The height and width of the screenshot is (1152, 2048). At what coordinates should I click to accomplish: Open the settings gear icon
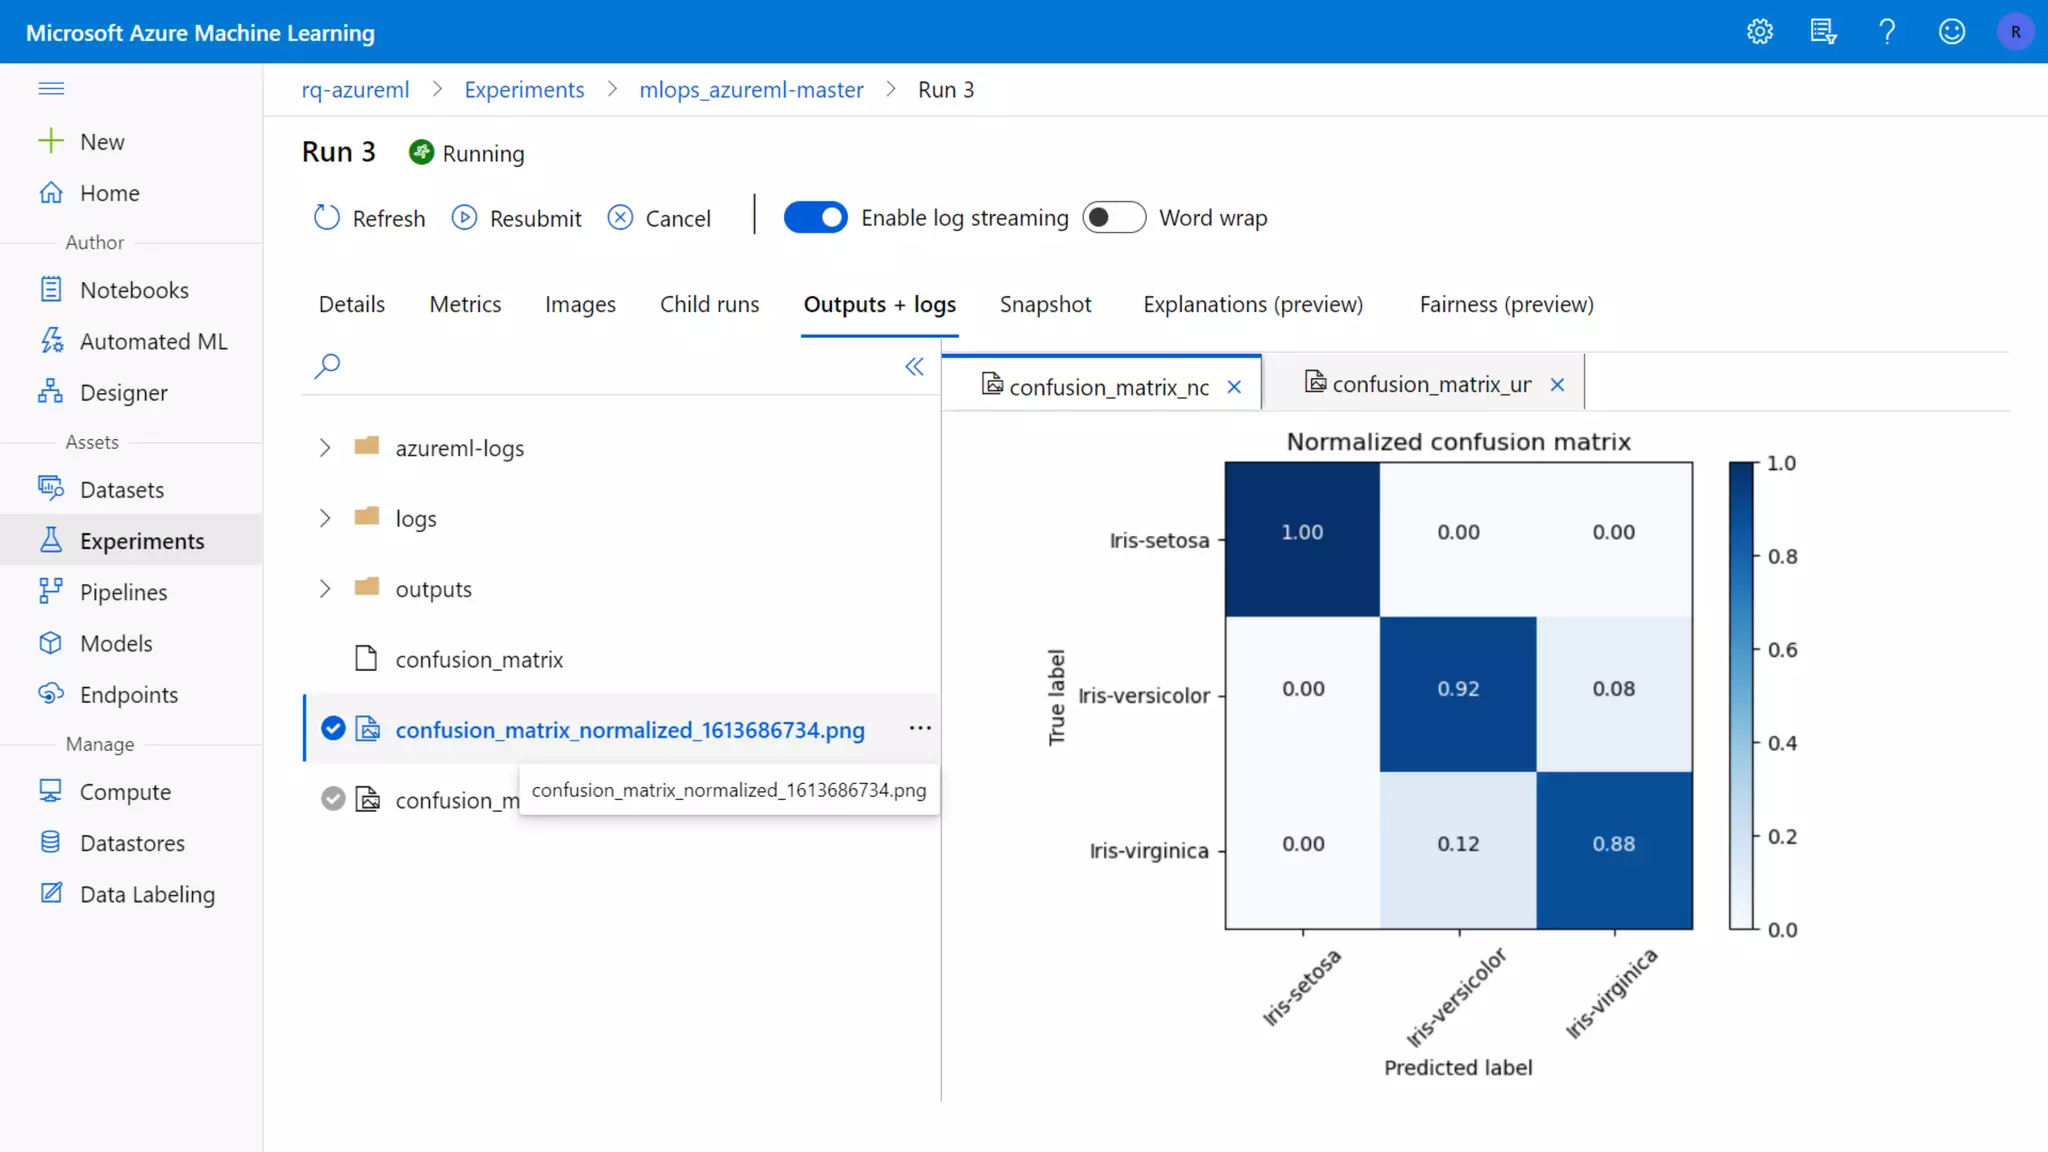tap(1760, 32)
